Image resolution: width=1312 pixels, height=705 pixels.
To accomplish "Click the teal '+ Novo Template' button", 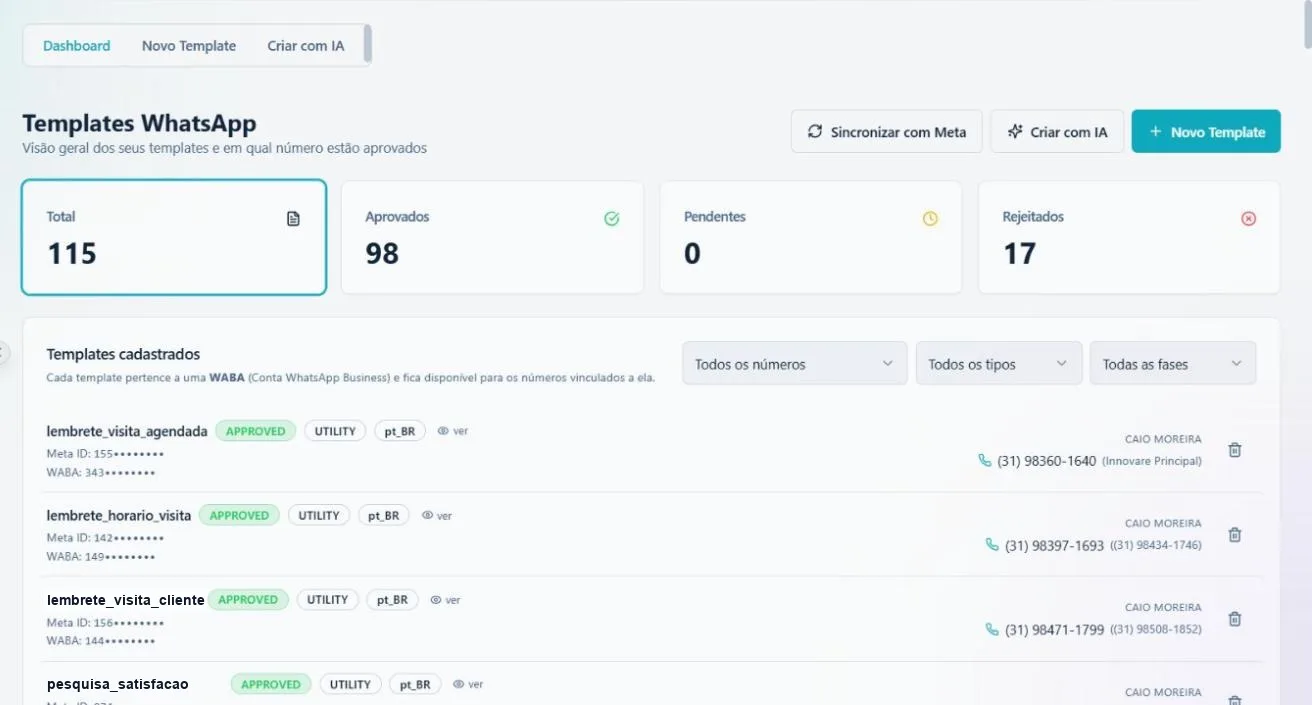I will click(x=1206, y=132).
